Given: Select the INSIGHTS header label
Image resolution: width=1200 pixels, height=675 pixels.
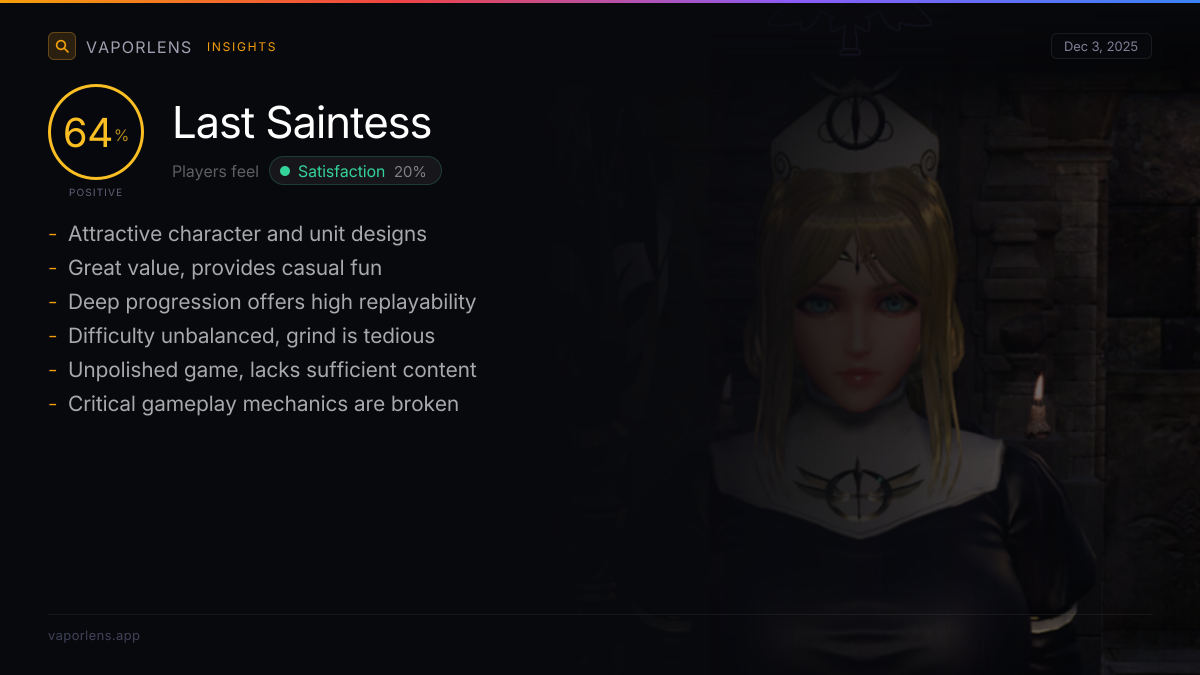Looking at the screenshot, I should coord(242,47).
